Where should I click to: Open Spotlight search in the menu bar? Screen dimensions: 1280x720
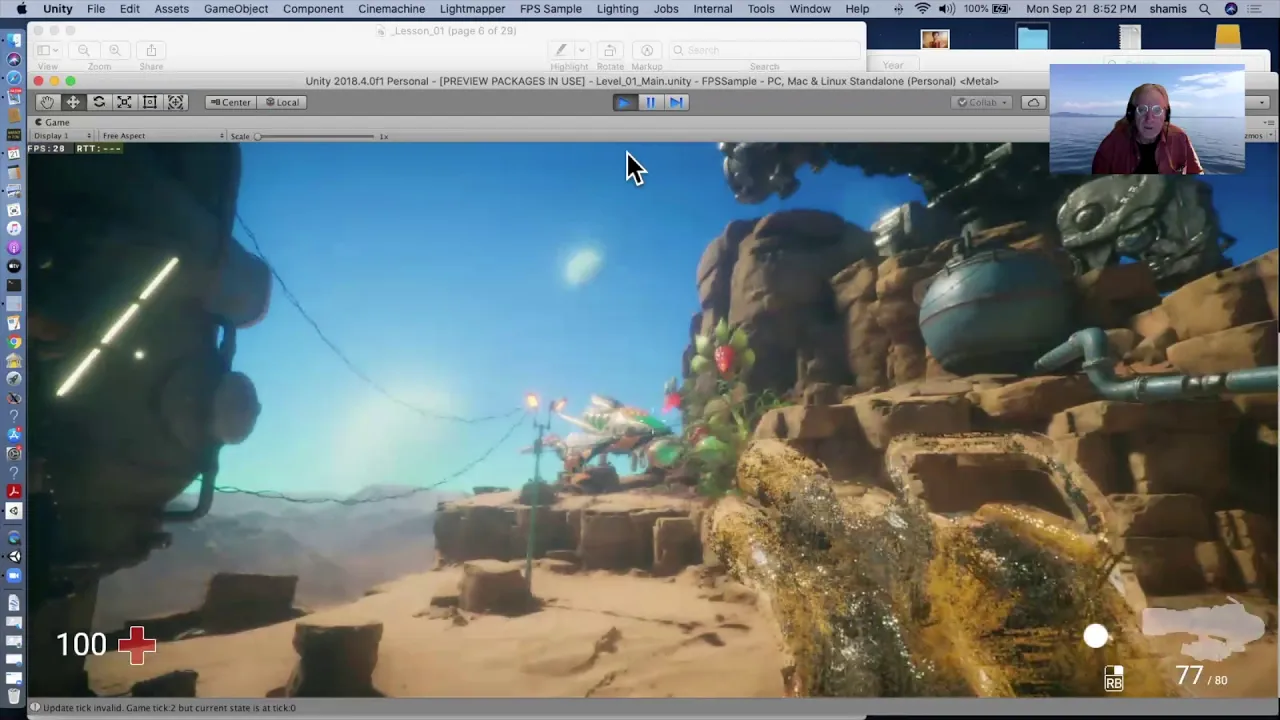(1205, 9)
